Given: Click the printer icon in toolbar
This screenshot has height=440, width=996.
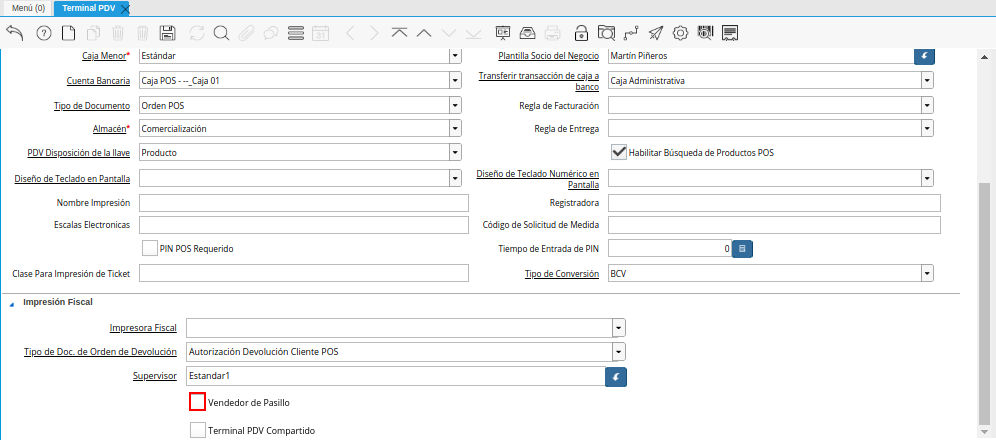Looking at the screenshot, I should tap(553, 33).
